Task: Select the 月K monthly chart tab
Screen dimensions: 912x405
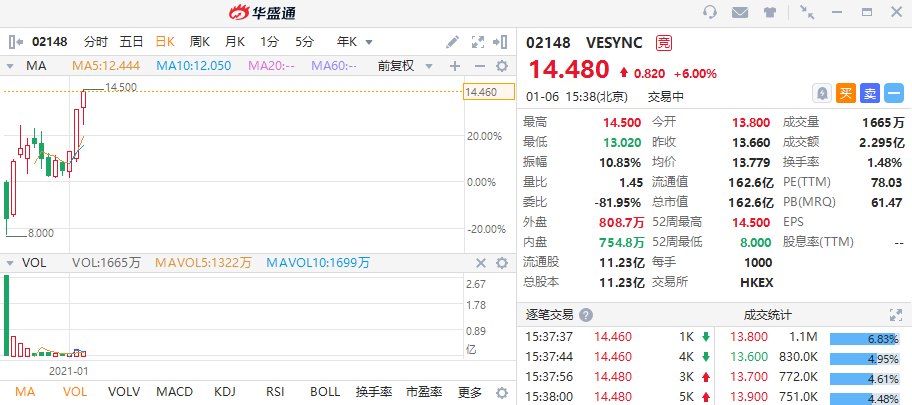Action: point(235,42)
